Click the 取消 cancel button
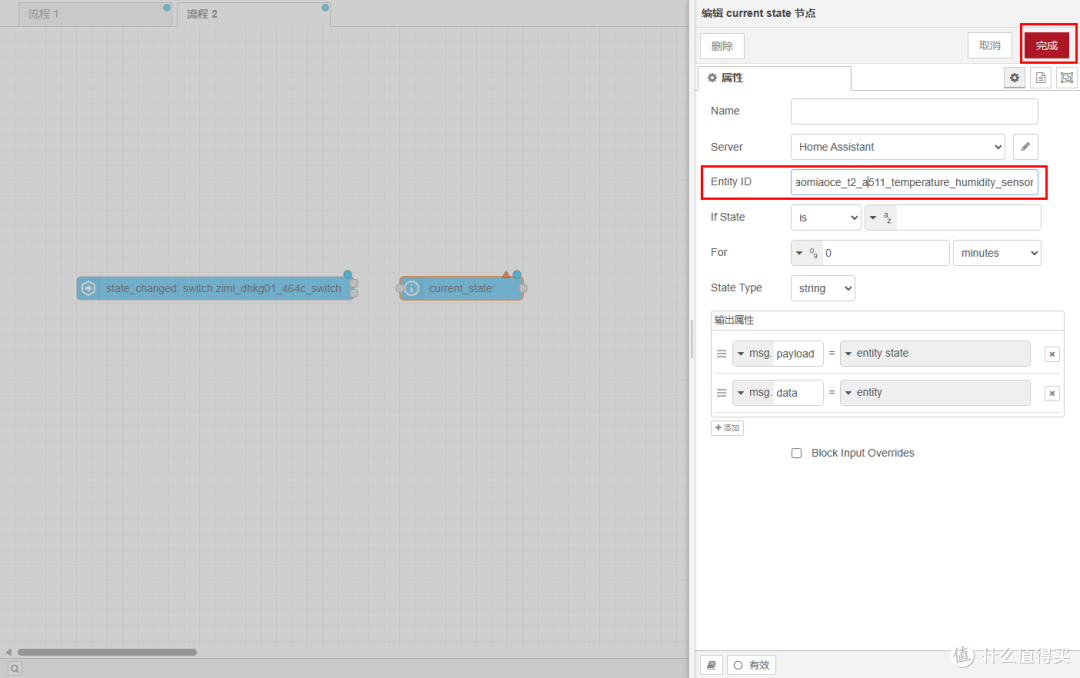 click(x=990, y=45)
